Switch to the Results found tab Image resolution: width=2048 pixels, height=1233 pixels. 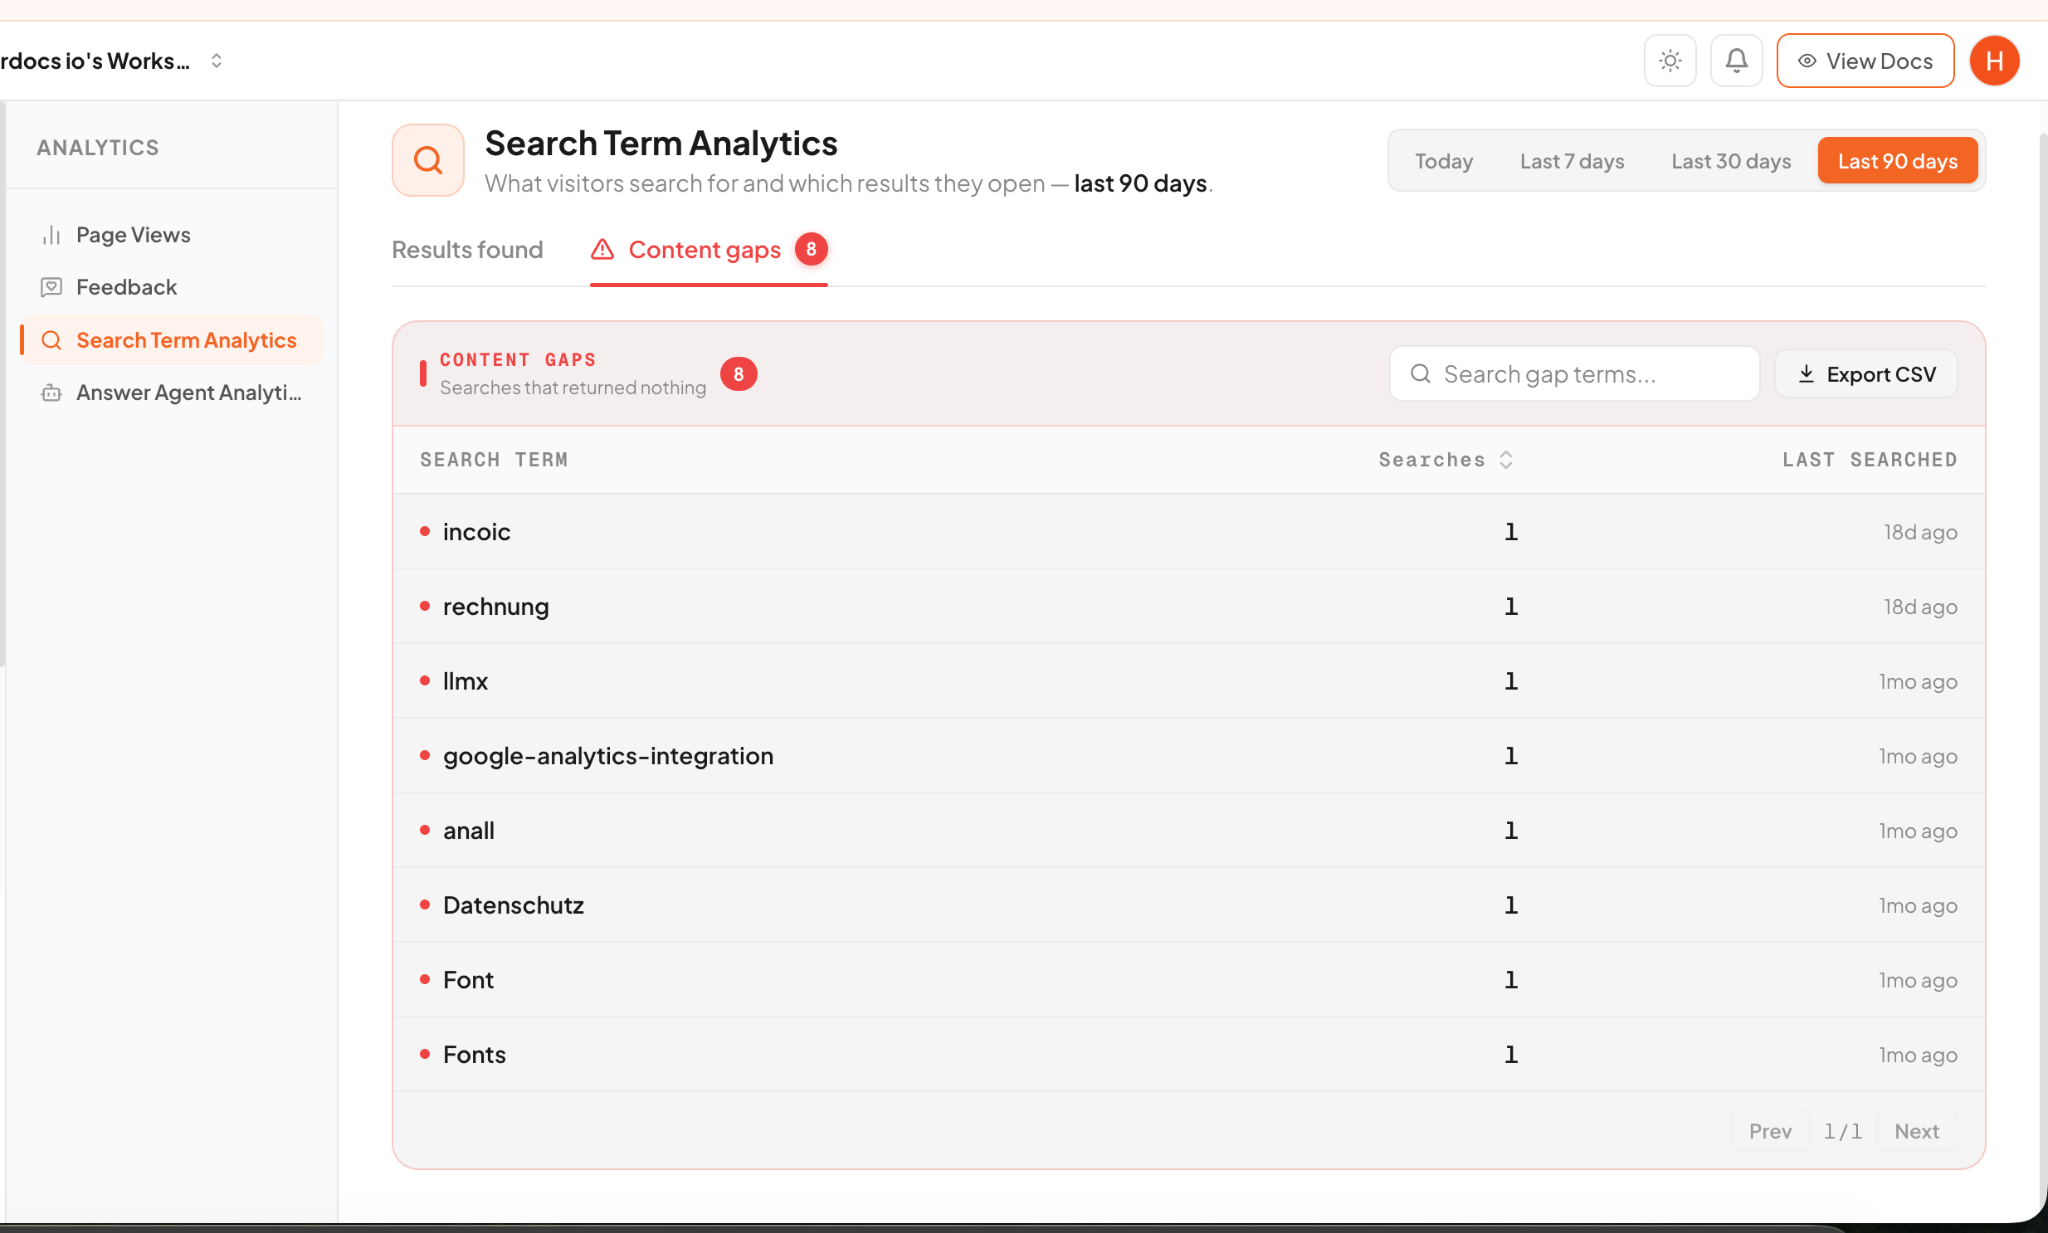coord(467,249)
